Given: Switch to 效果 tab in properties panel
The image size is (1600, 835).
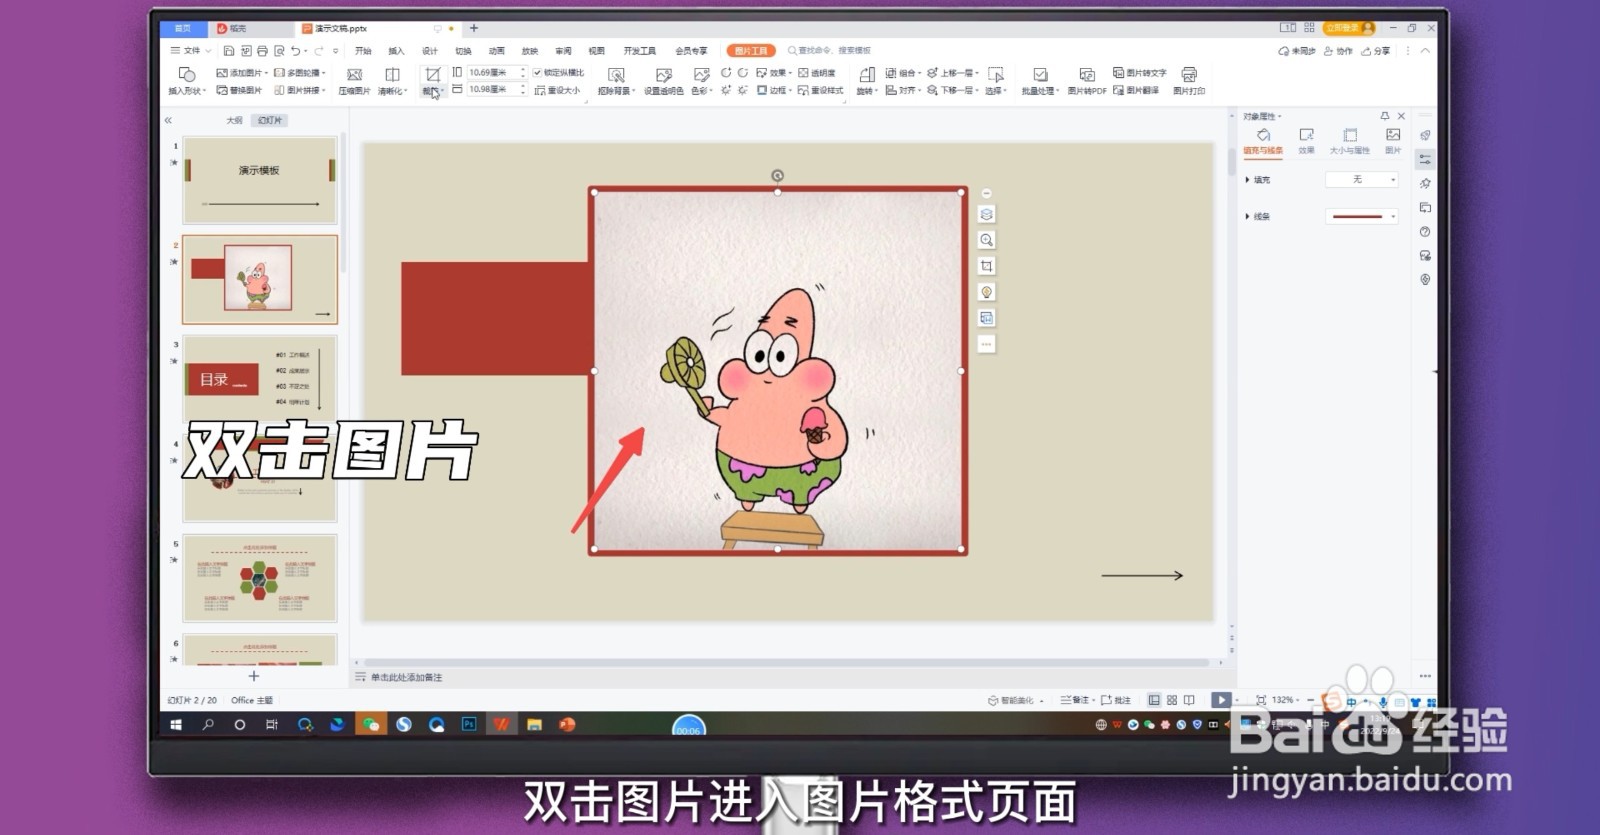Looking at the screenshot, I should coord(1306,141).
